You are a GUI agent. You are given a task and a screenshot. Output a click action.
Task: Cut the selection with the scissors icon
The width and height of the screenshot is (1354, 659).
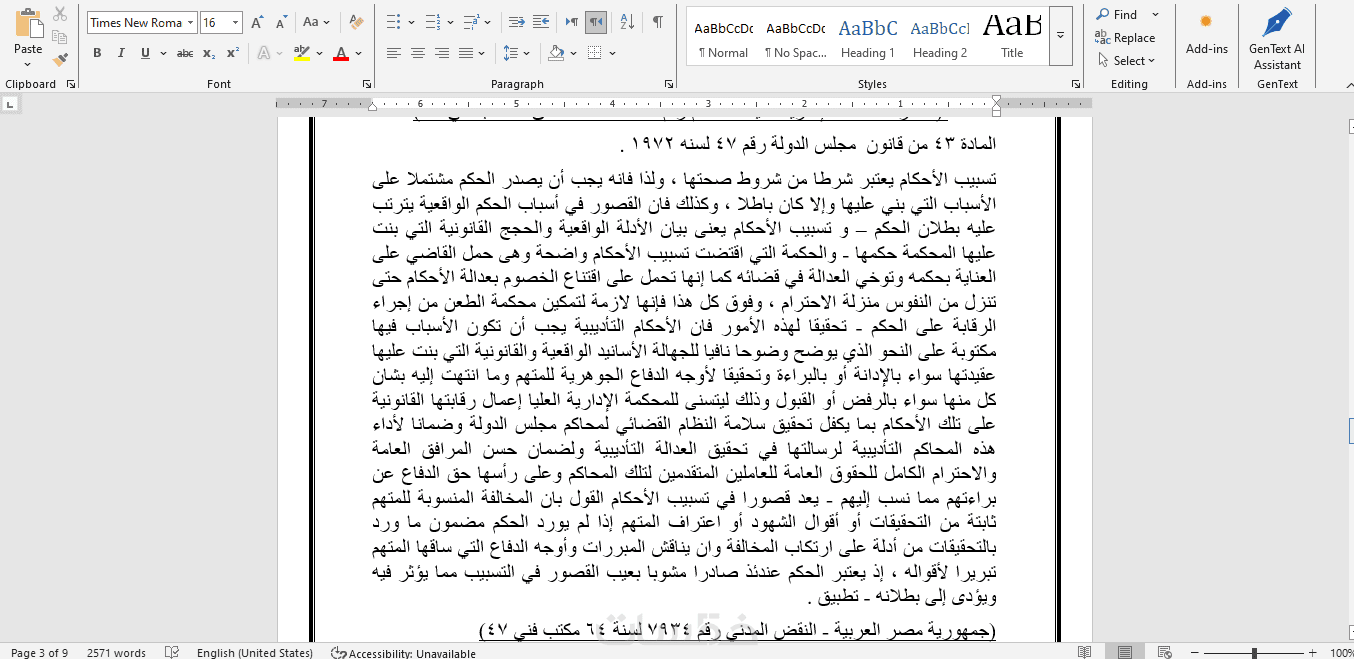[60, 14]
